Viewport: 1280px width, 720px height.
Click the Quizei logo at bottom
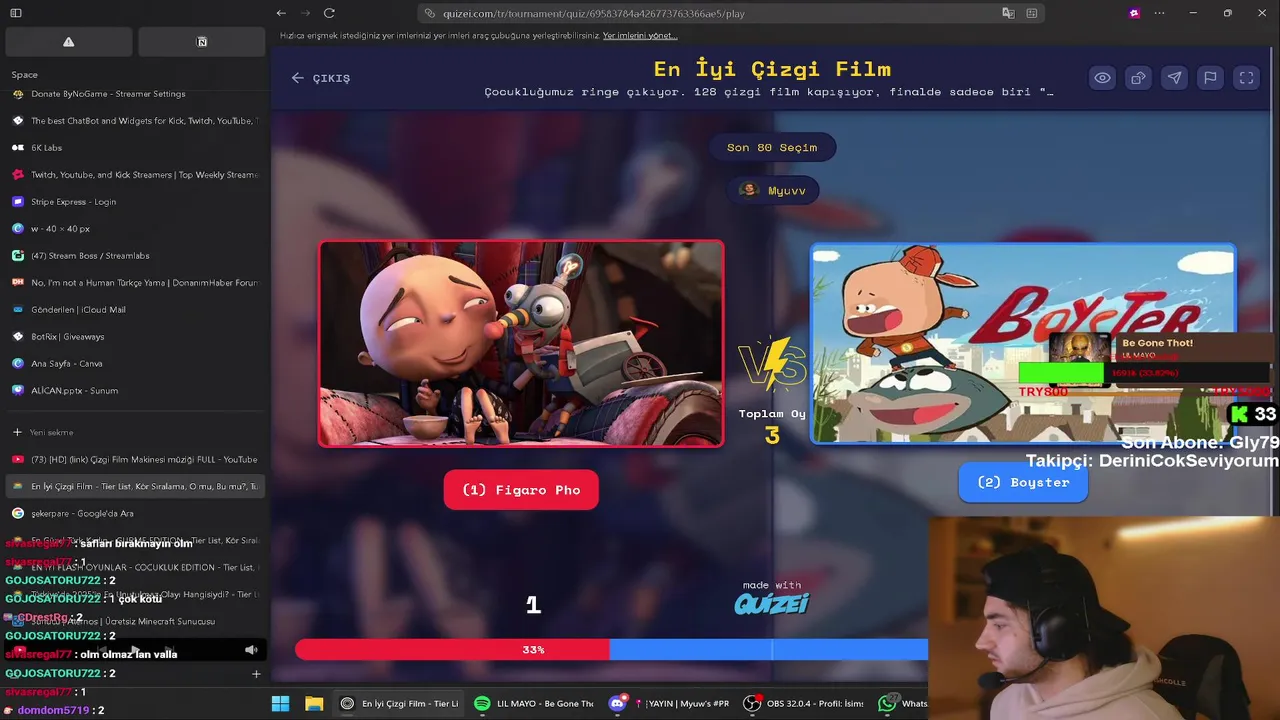[771, 604]
